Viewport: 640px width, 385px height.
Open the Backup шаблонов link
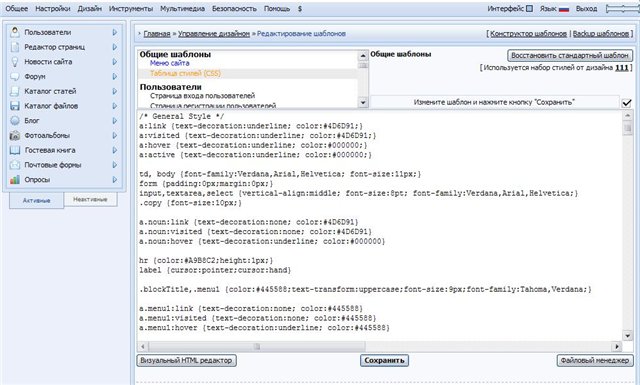click(x=601, y=34)
